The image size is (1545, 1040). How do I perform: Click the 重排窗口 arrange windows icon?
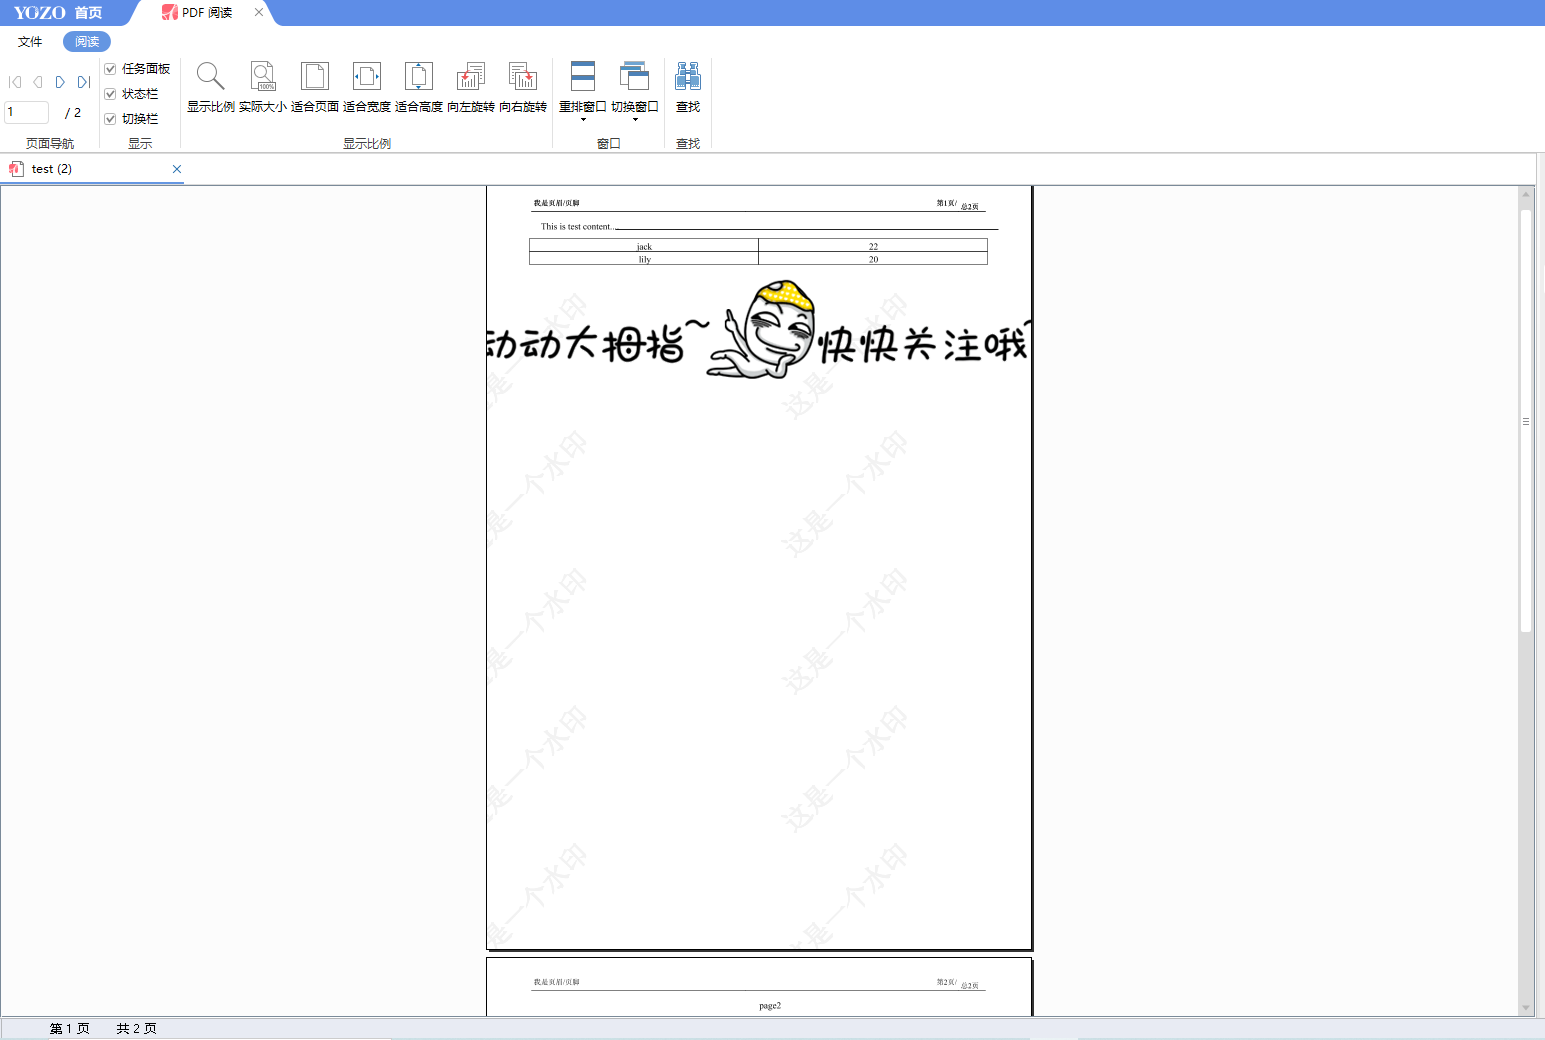click(x=583, y=76)
